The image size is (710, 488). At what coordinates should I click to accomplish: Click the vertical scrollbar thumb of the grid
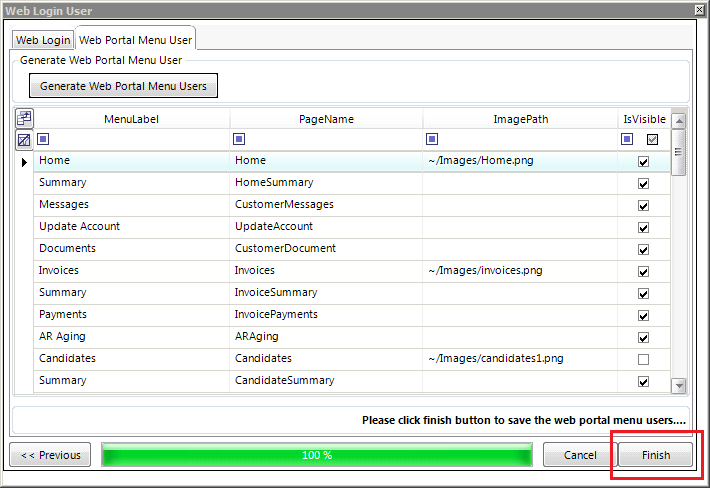coord(678,152)
